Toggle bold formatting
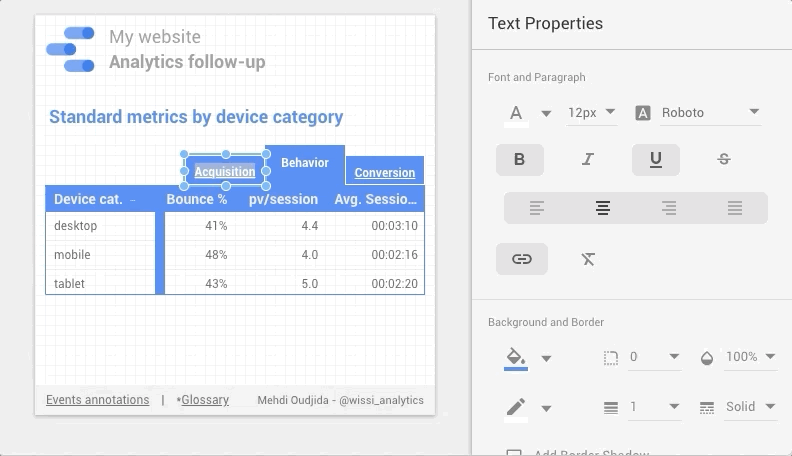Image resolution: width=792 pixels, height=456 pixels. (x=519, y=160)
